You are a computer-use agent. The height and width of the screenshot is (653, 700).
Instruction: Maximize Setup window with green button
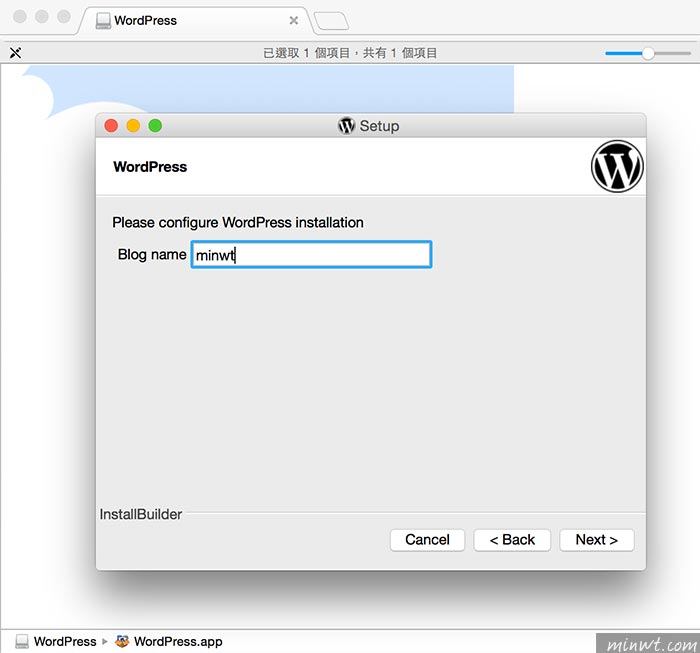coord(155,126)
